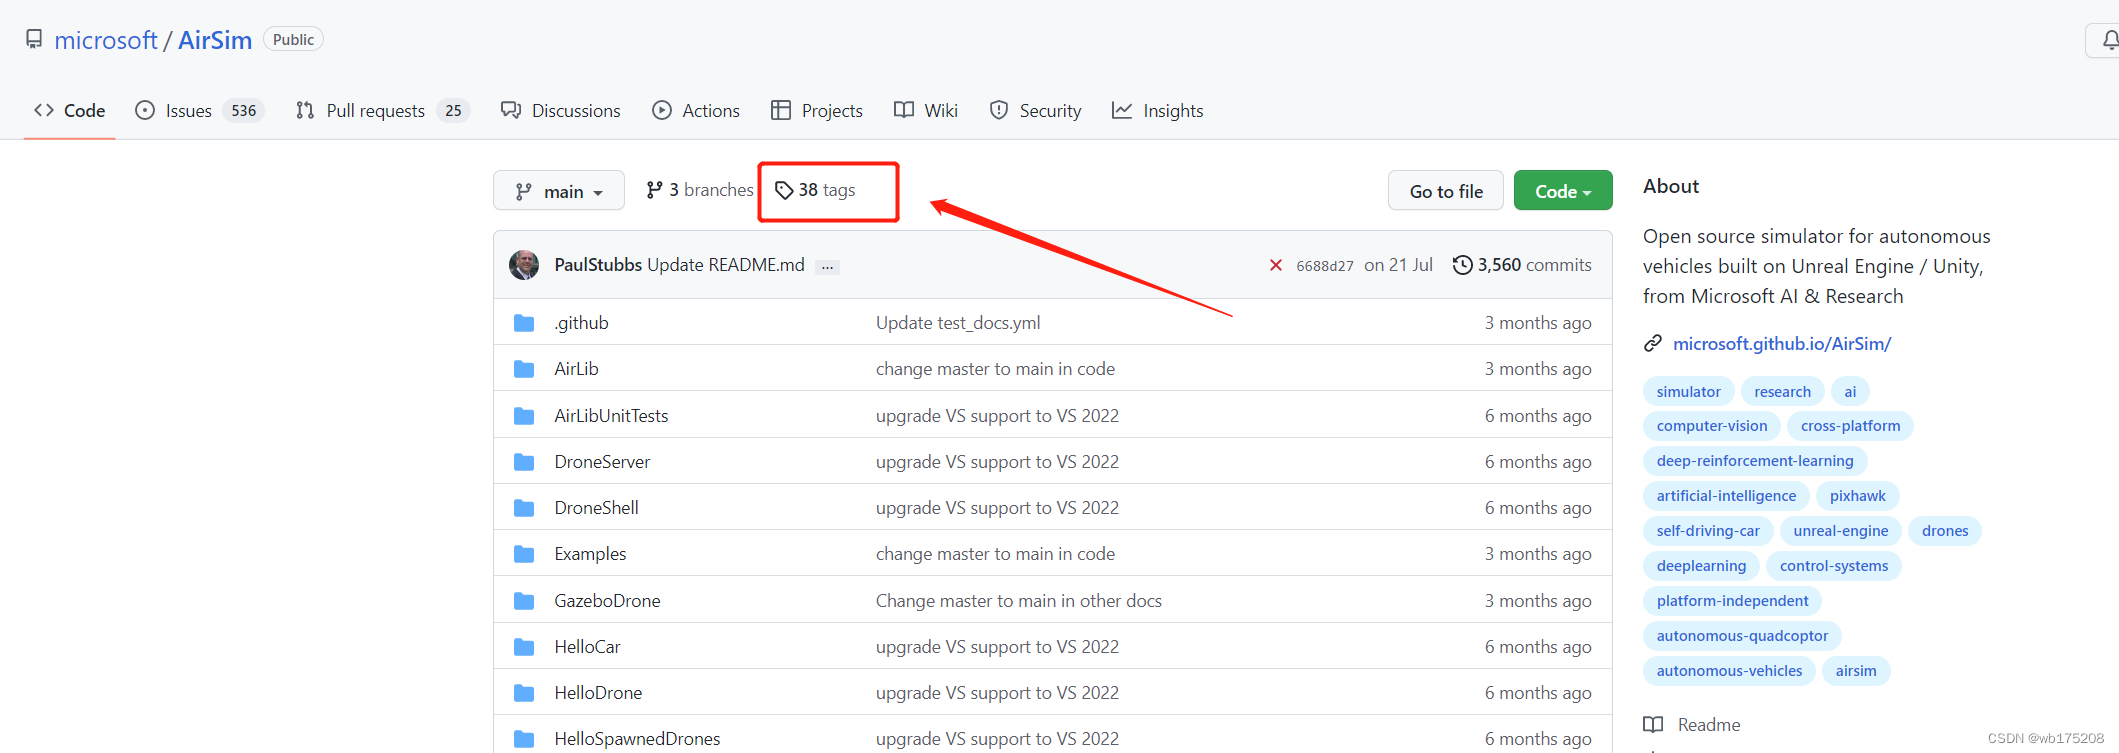Select the research topic tag
The width and height of the screenshot is (2119, 753).
1782,392
